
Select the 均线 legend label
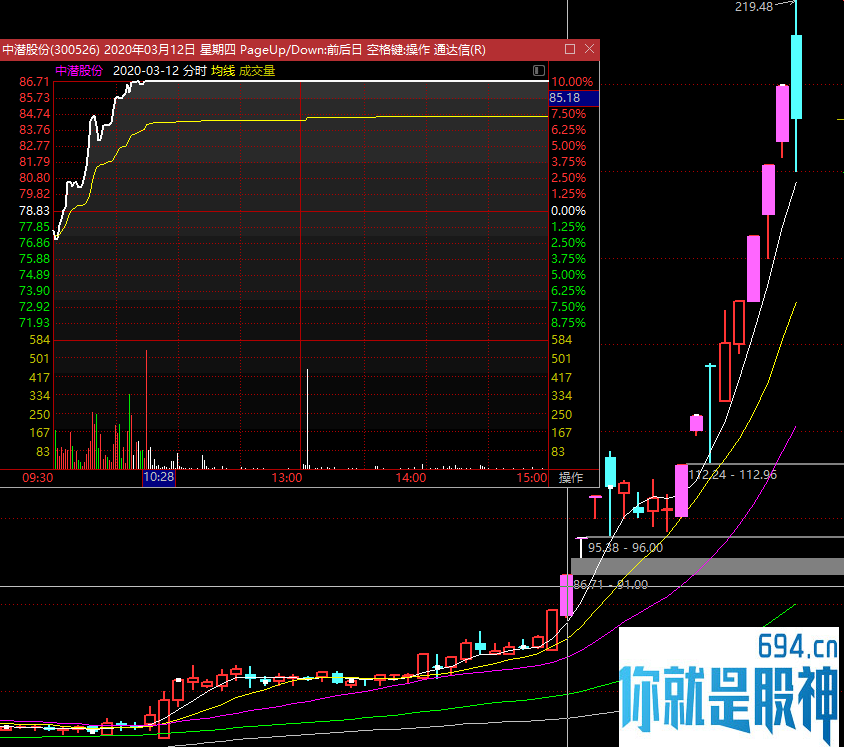click(223, 71)
